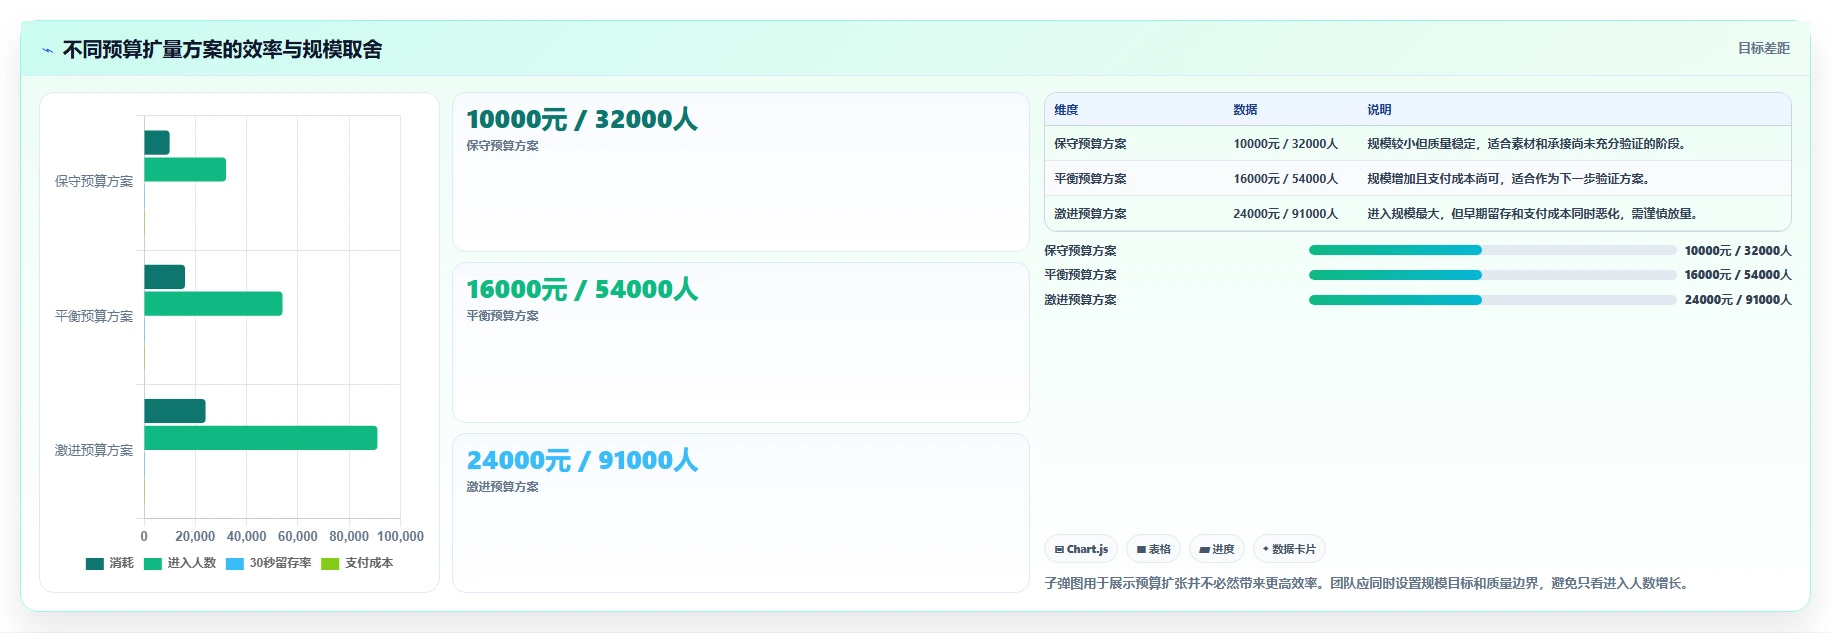Click the progress value 24000元 / 91000人

[1738, 300]
